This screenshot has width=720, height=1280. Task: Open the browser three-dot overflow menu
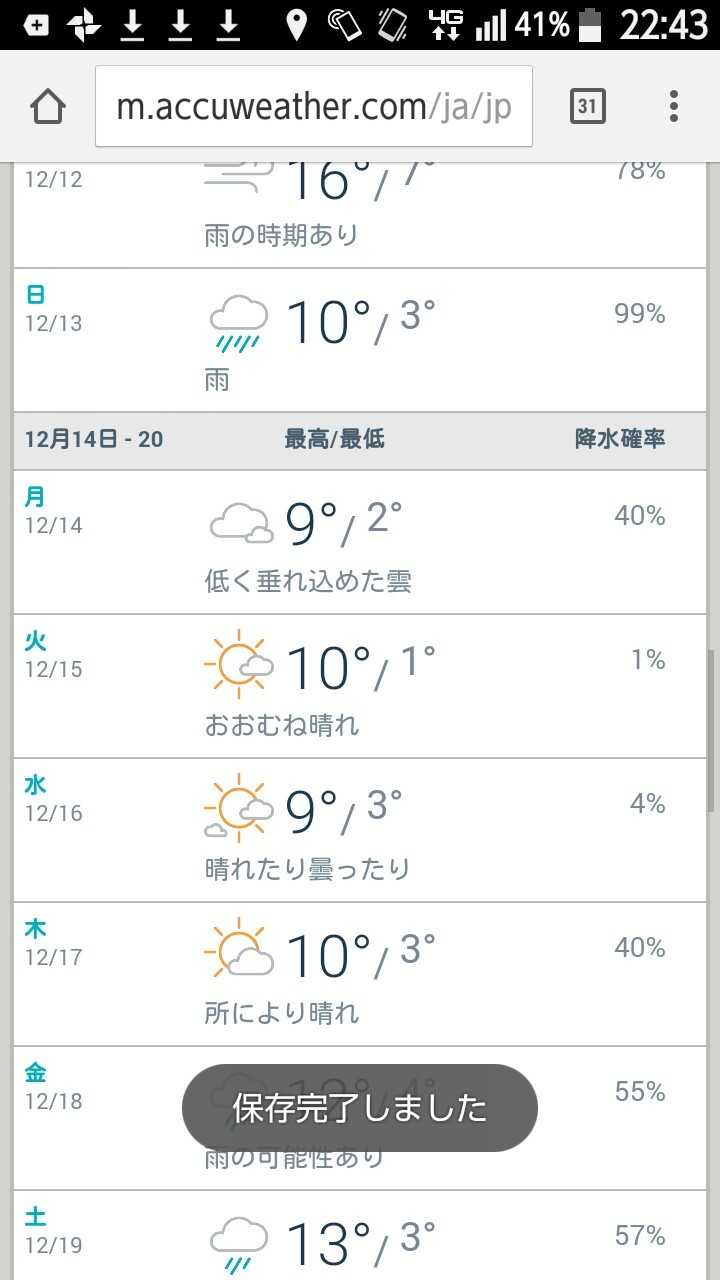[674, 106]
